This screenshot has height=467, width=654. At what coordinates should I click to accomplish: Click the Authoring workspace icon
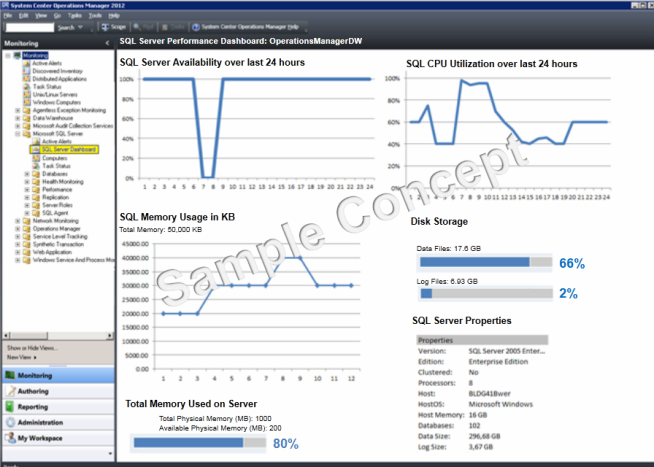(x=10, y=391)
